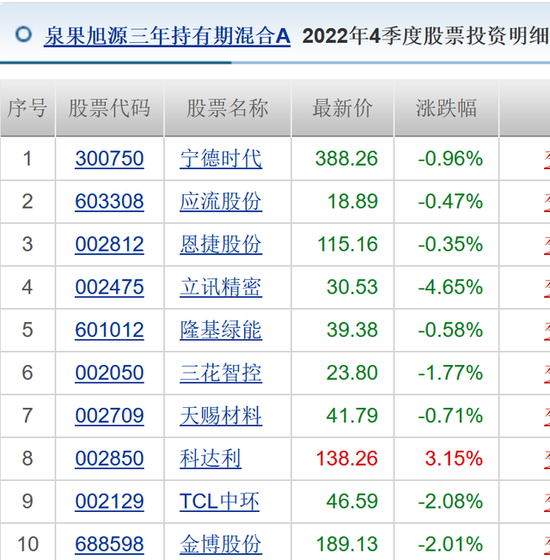Screen dimensions: 550x560
Task: Open stock code 002050
Action: click(109, 373)
